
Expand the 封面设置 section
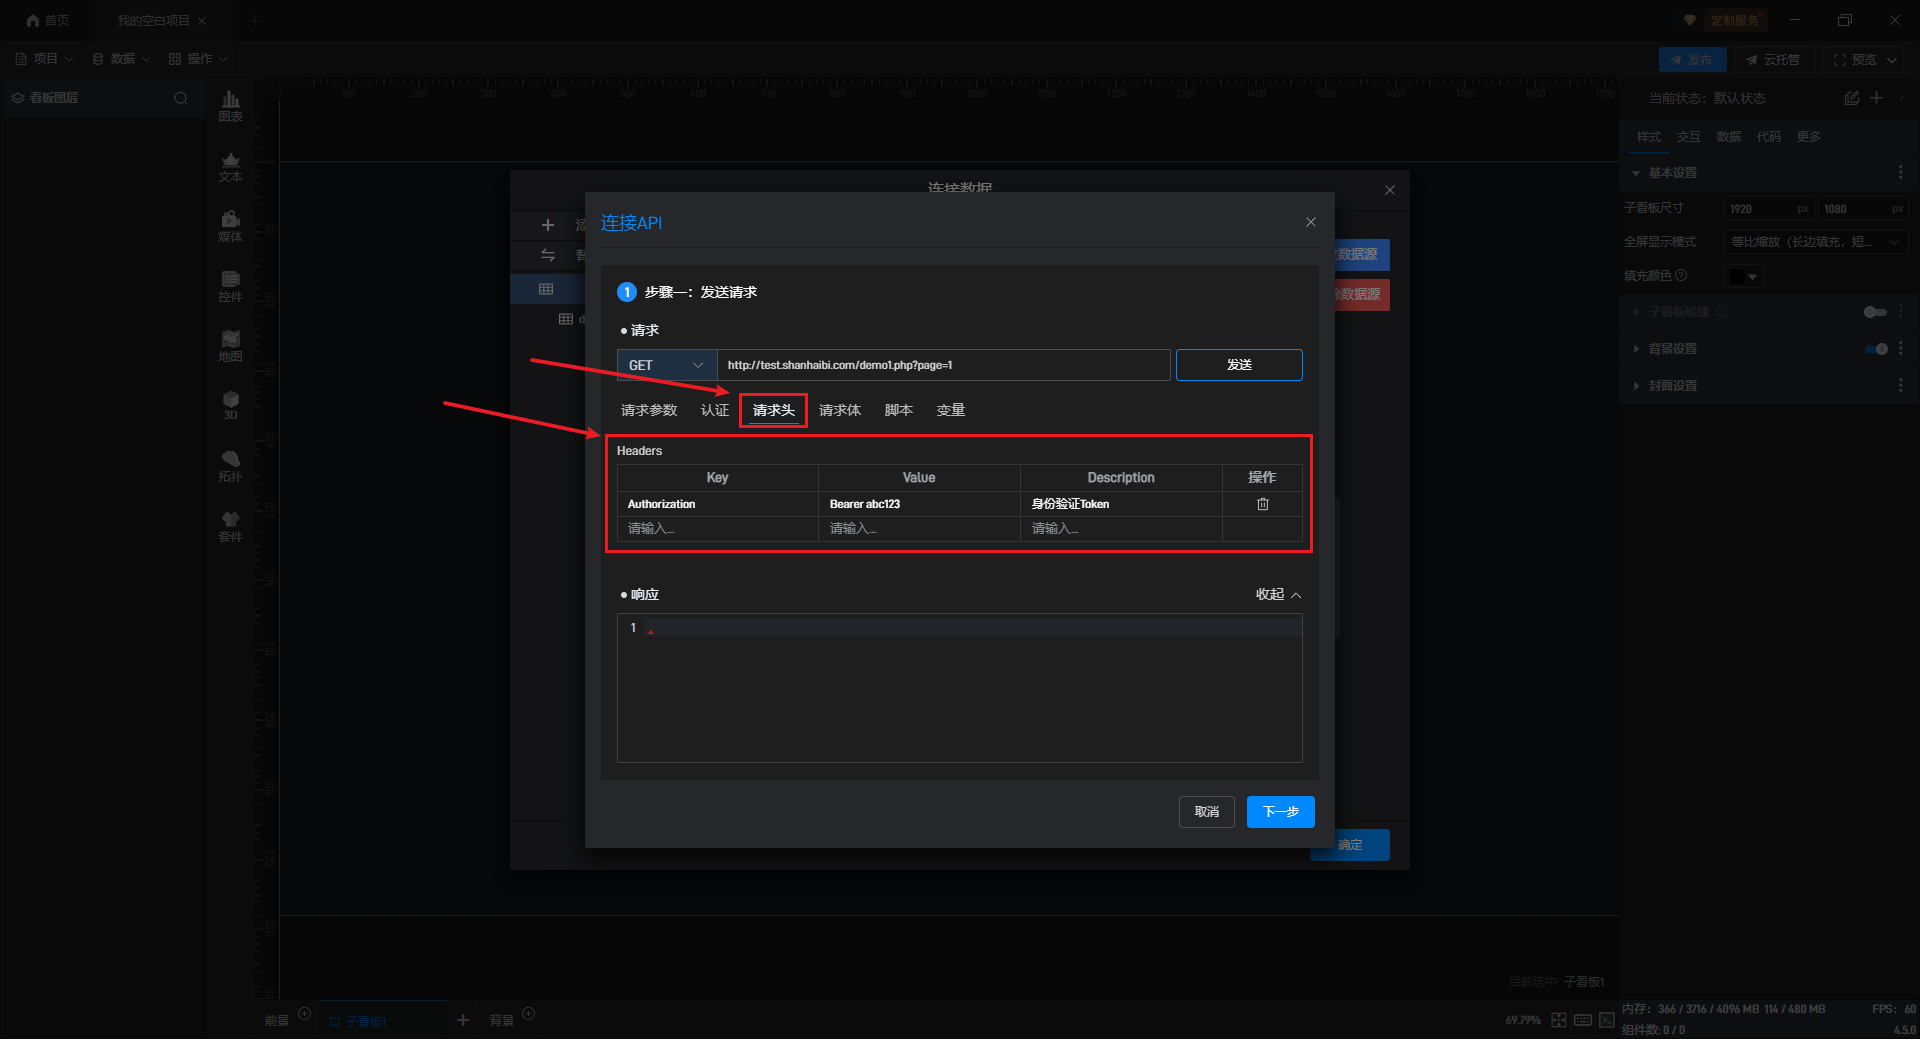[x=1672, y=386]
